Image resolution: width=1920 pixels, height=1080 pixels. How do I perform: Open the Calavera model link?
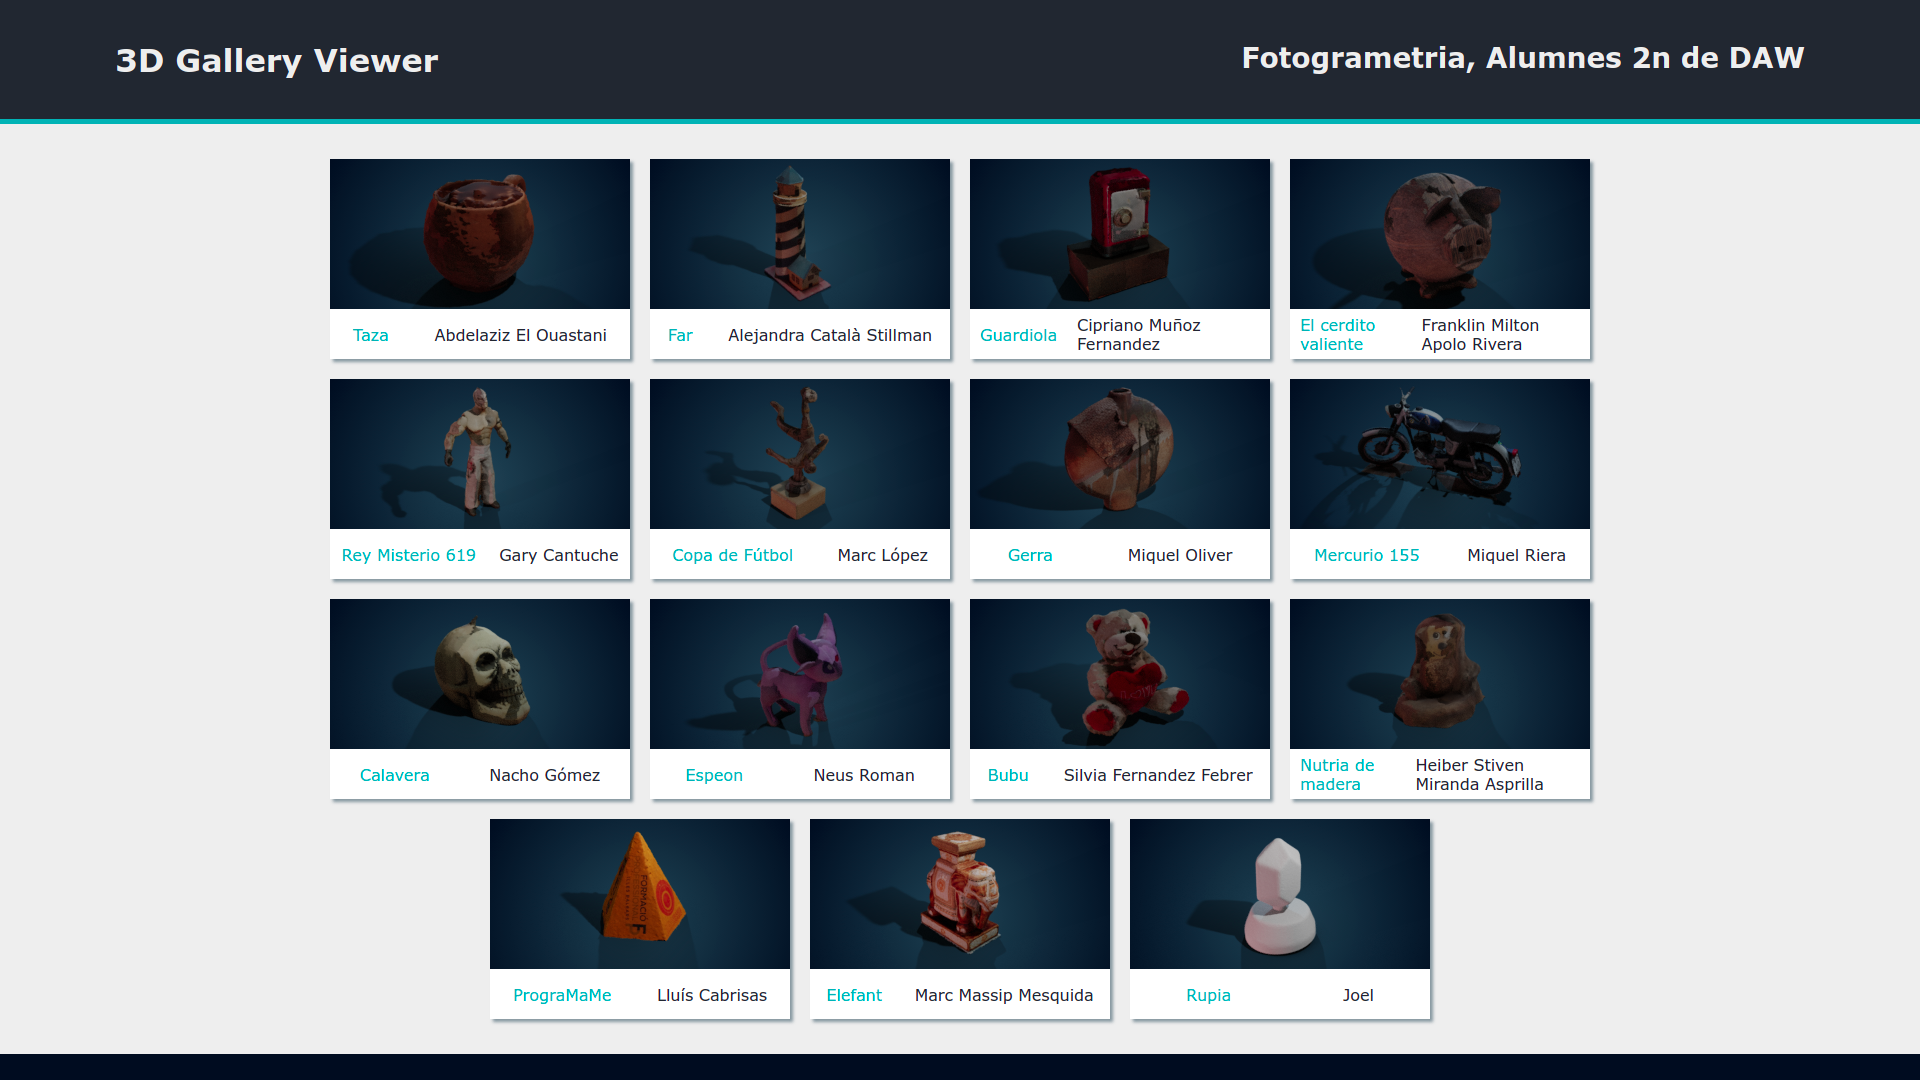tap(395, 775)
